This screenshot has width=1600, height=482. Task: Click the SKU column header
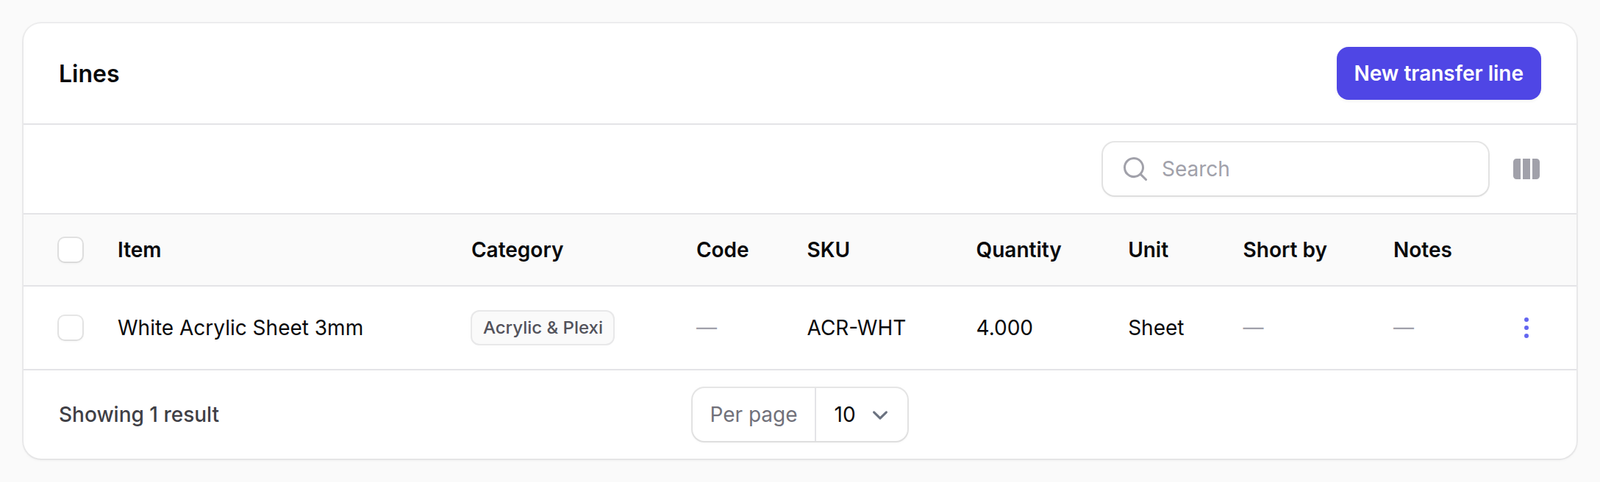(x=828, y=250)
